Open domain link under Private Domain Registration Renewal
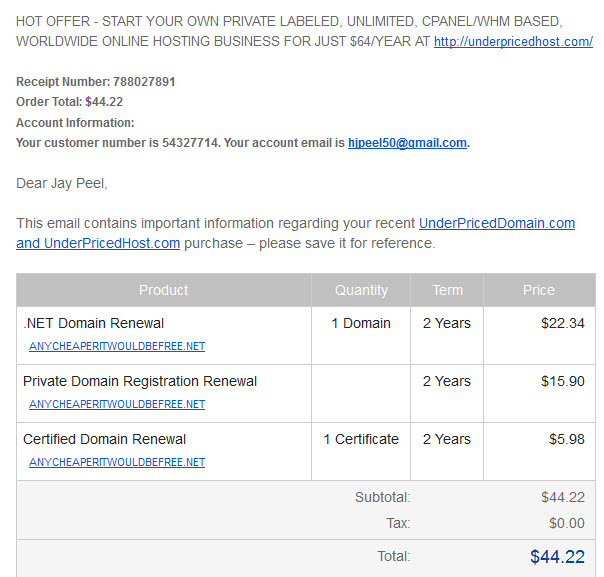This screenshot has height=577, width=604. 117,404
